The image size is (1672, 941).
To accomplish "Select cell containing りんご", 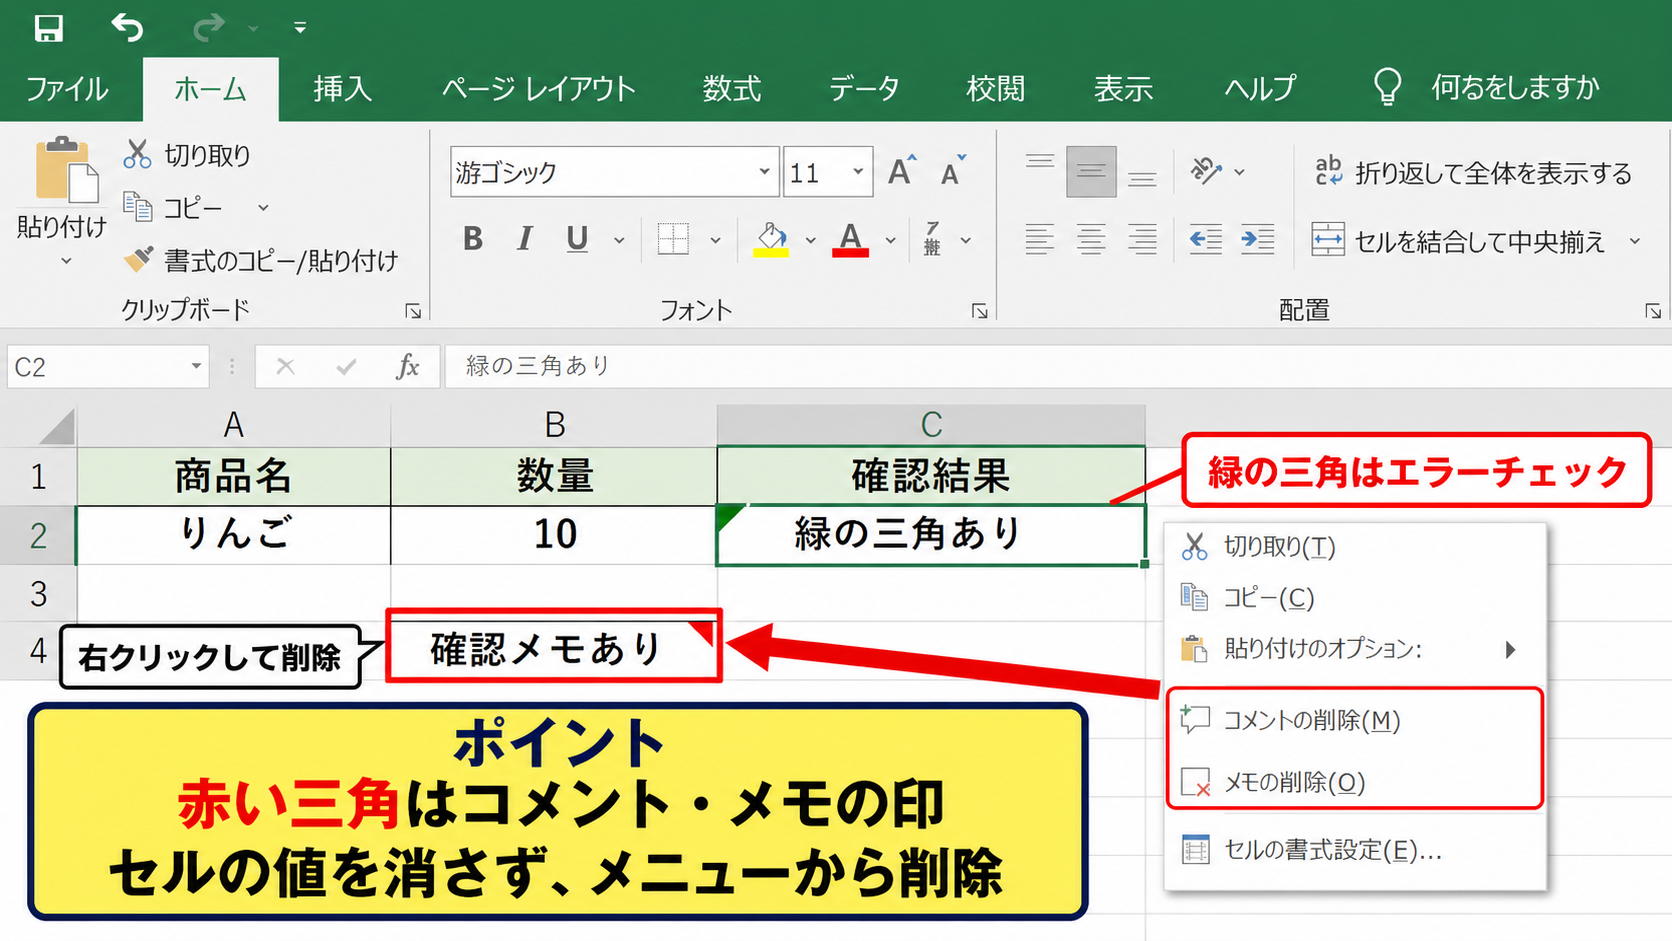I will (x=233, y=534).
